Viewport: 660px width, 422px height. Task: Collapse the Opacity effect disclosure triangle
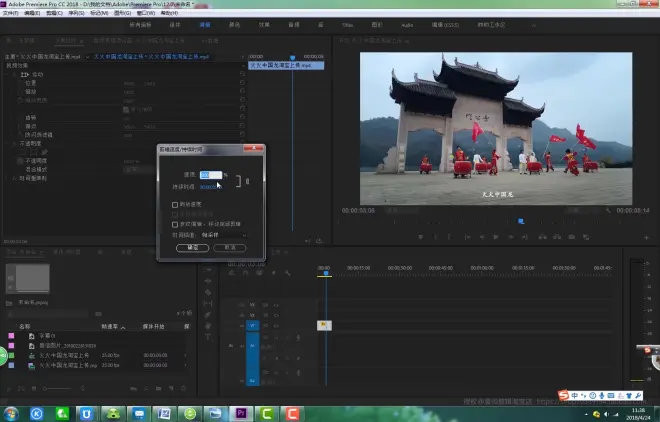[x=14, y=143]
